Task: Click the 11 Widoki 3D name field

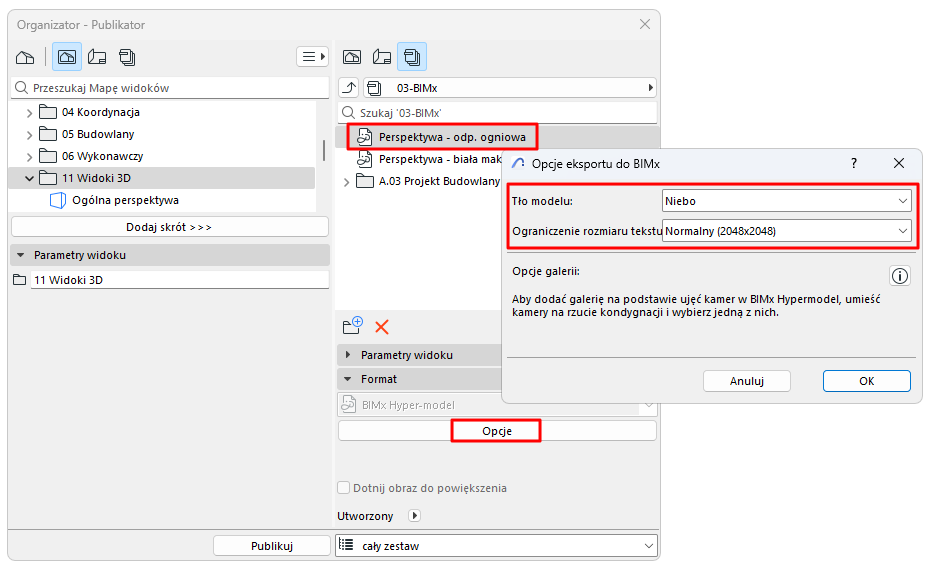Action: [x=180, y=279]
